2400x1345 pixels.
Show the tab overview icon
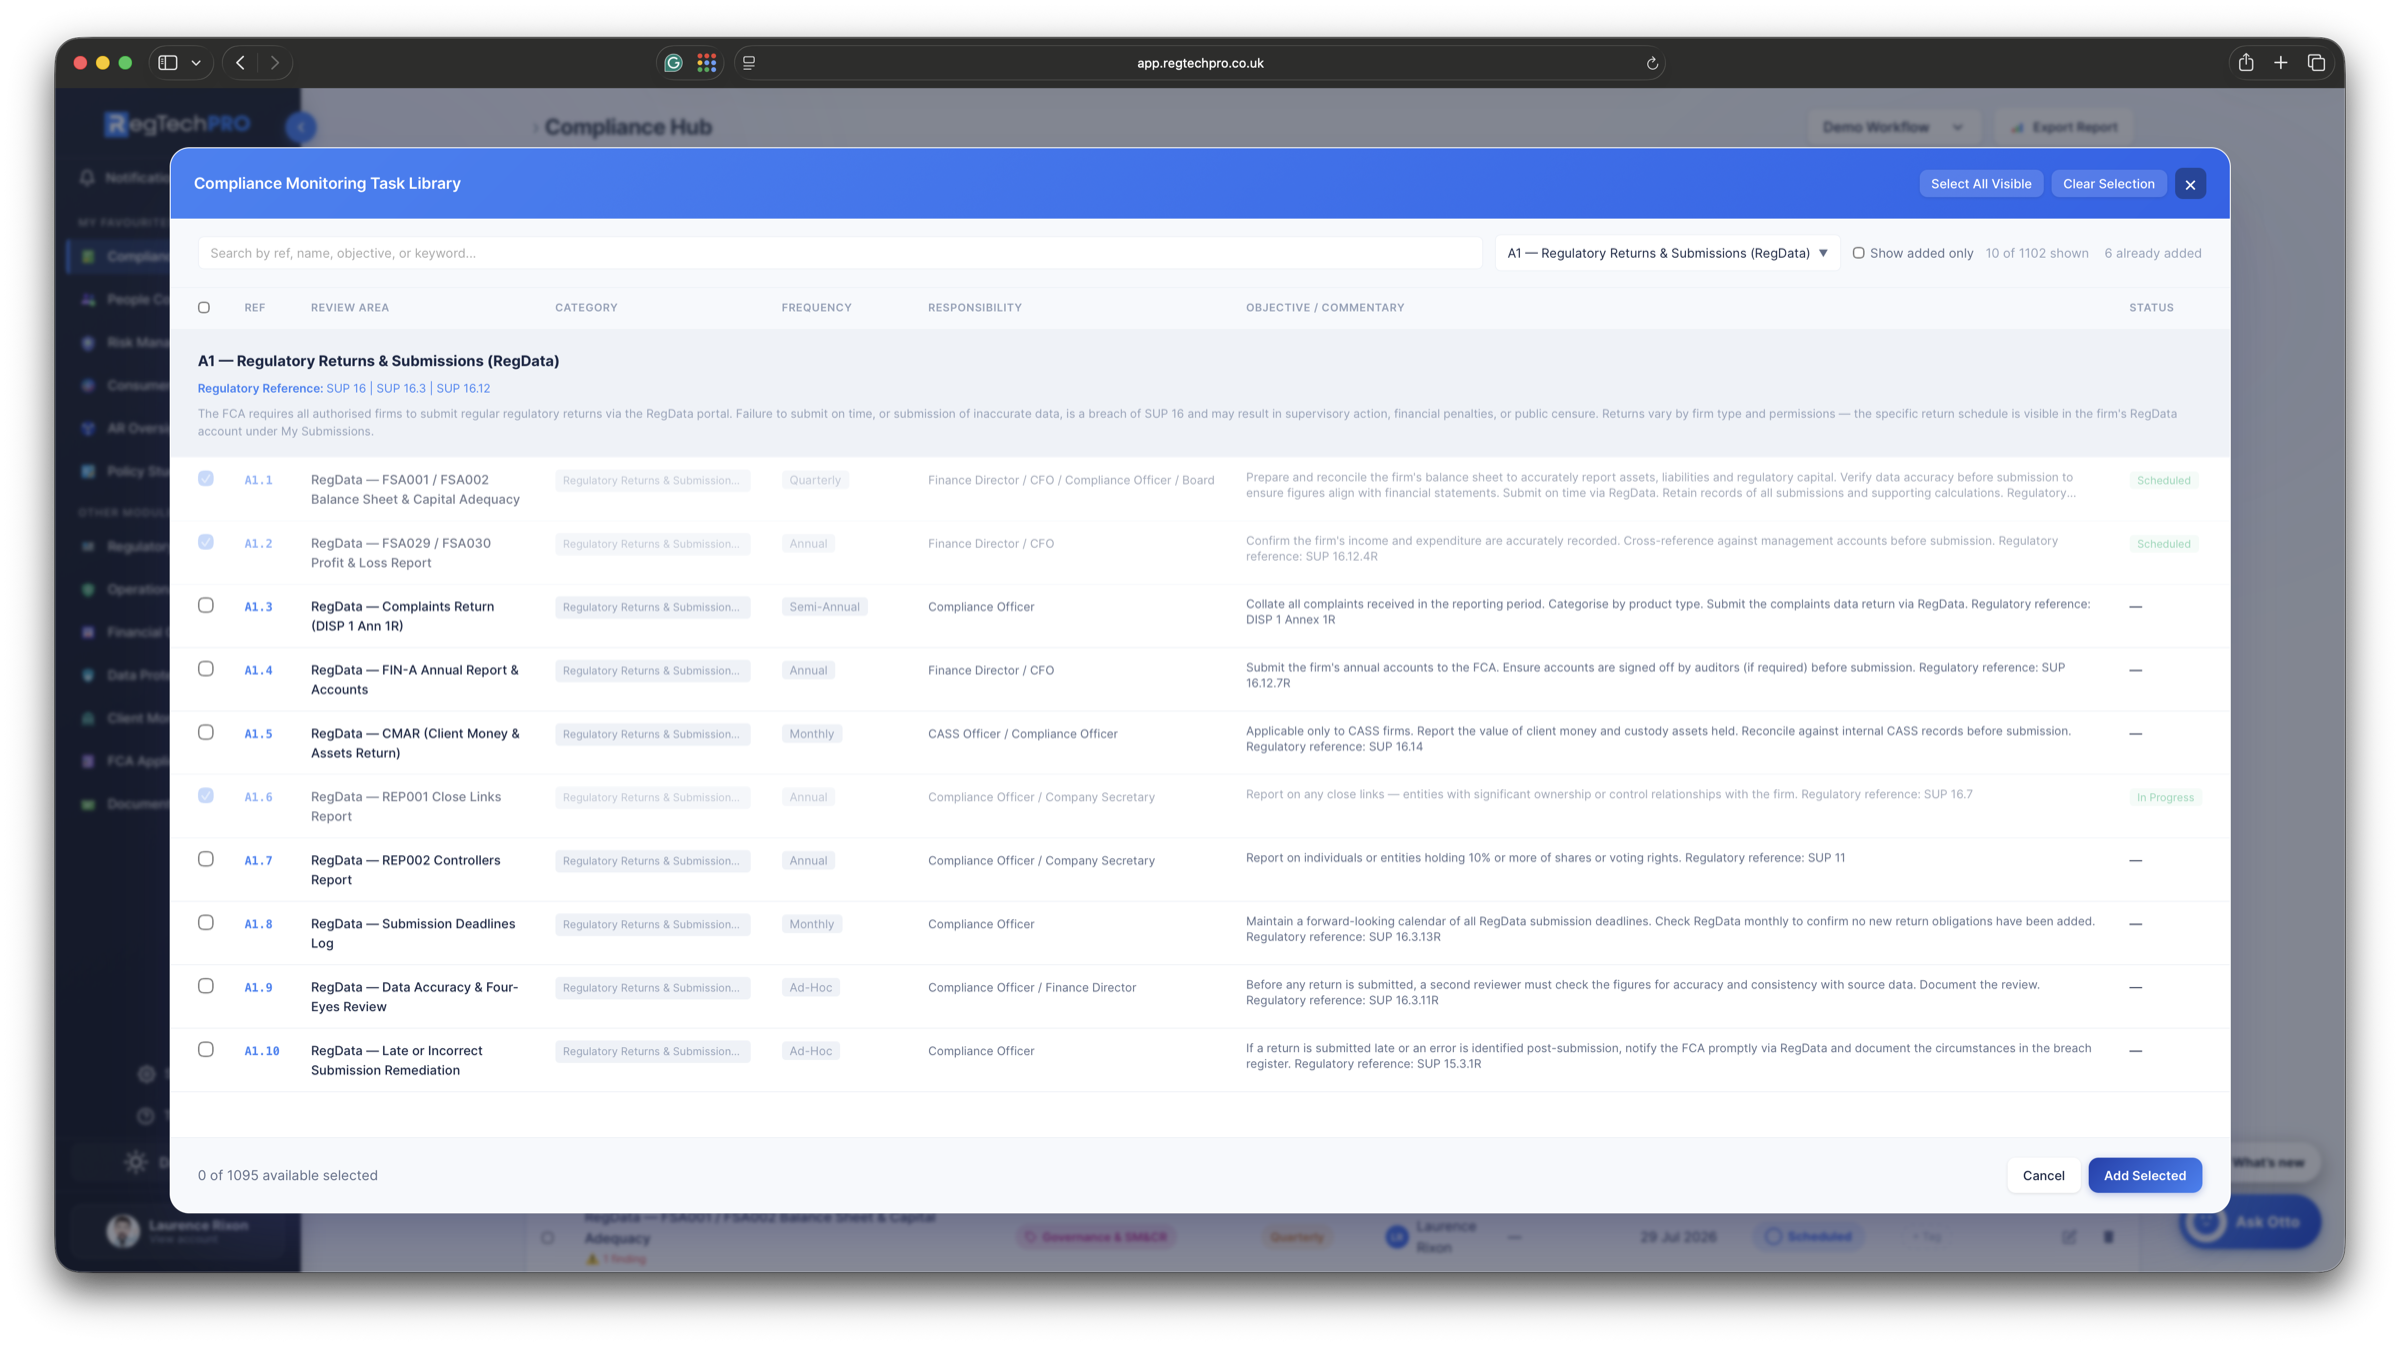coord(2316,62)
